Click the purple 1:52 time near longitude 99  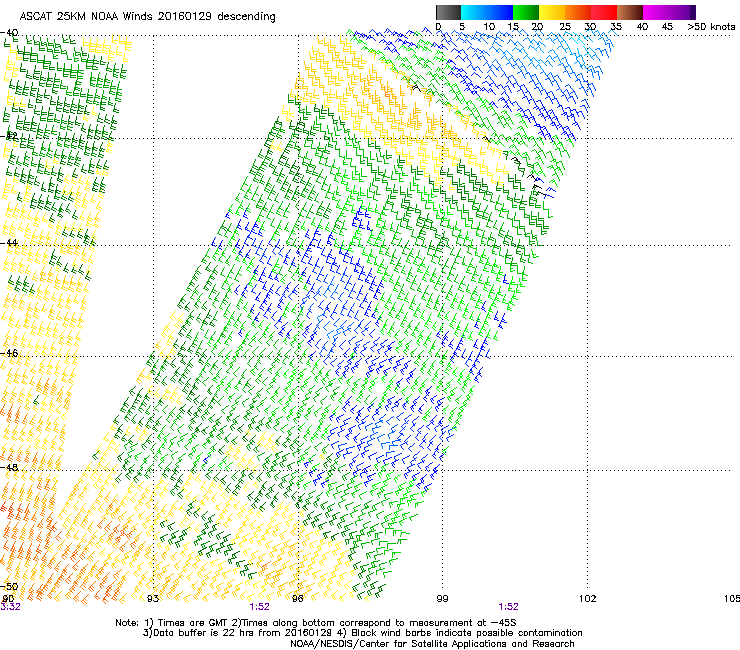click(508, 607)
